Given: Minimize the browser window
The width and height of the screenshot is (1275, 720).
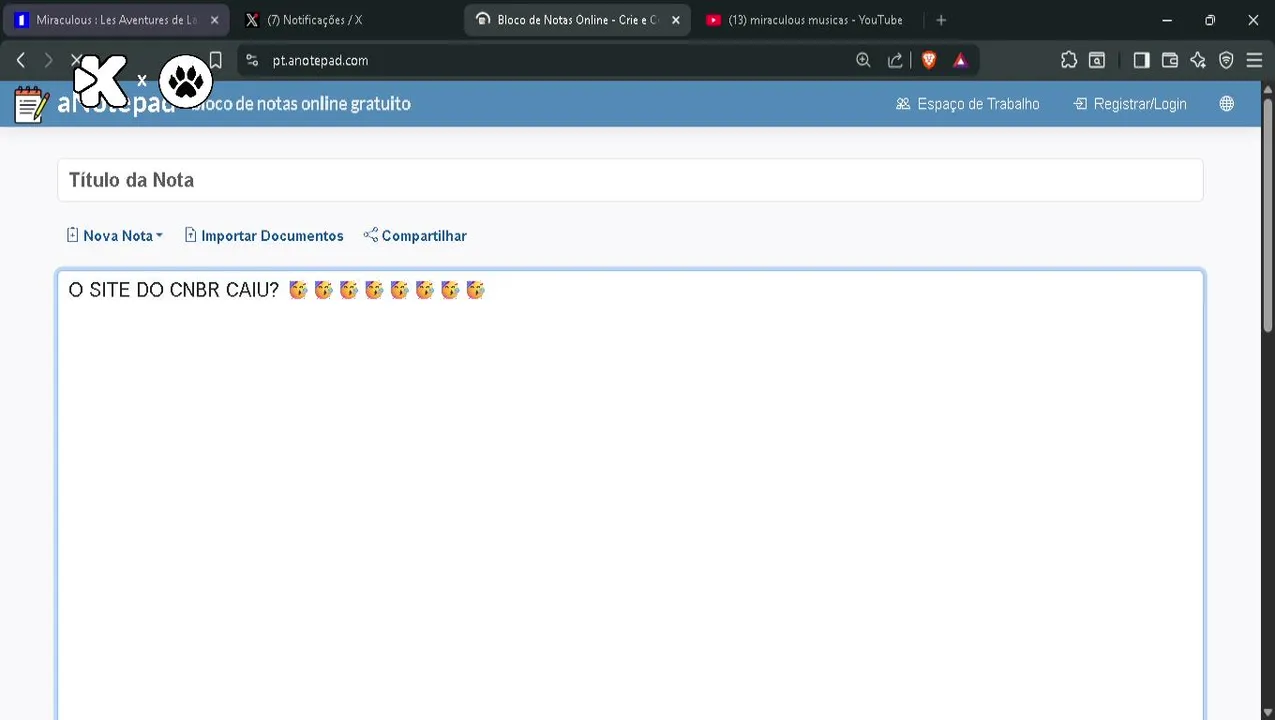Looking at the screenshot, I should click(x=1167, y=20).
